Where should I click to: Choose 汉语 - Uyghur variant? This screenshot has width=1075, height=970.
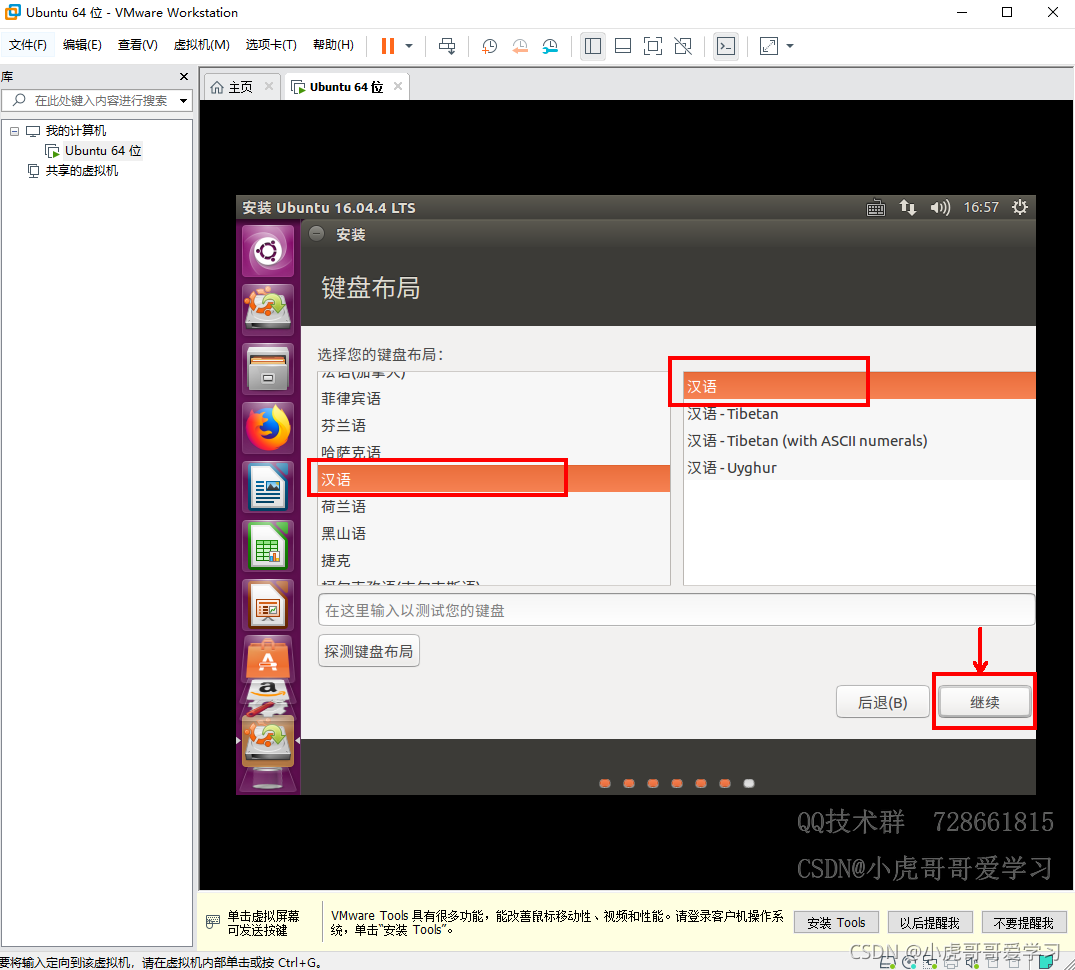tap(860, 468)
